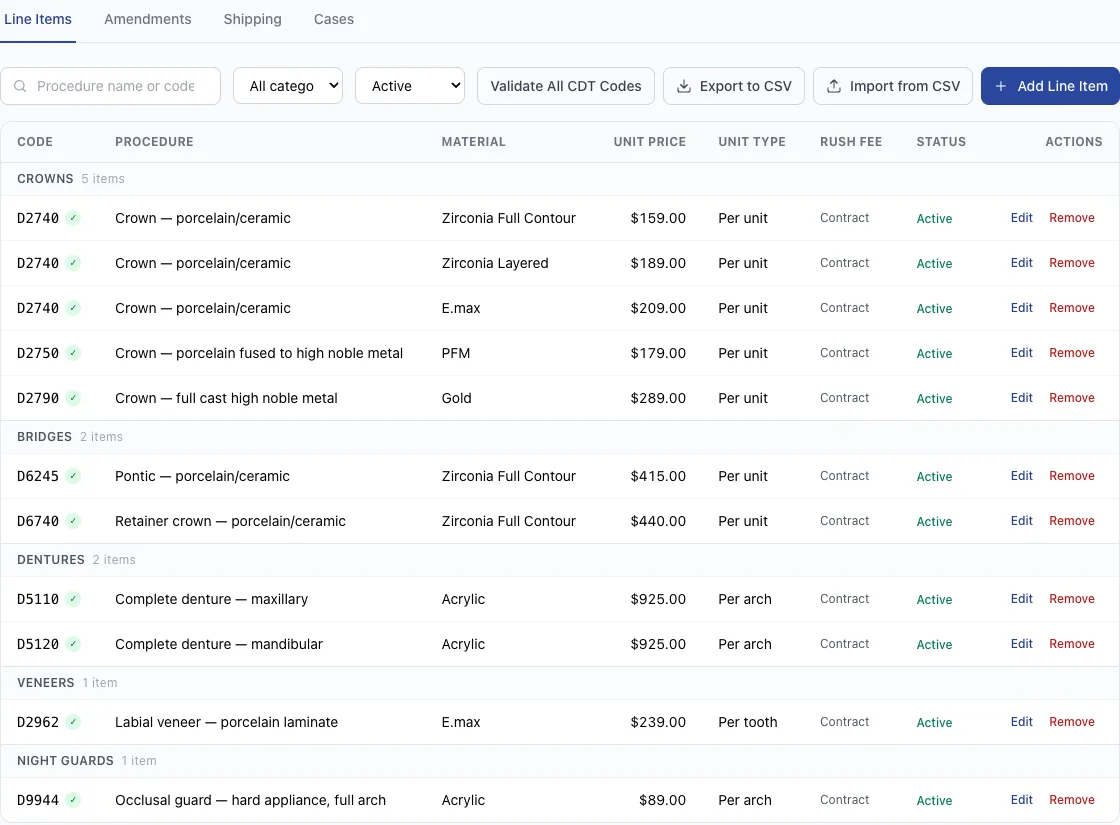Screen dimensions: 1120x825
Task: Click the validated checkmark badge next to D2962
Action: (x=73, y=721)
